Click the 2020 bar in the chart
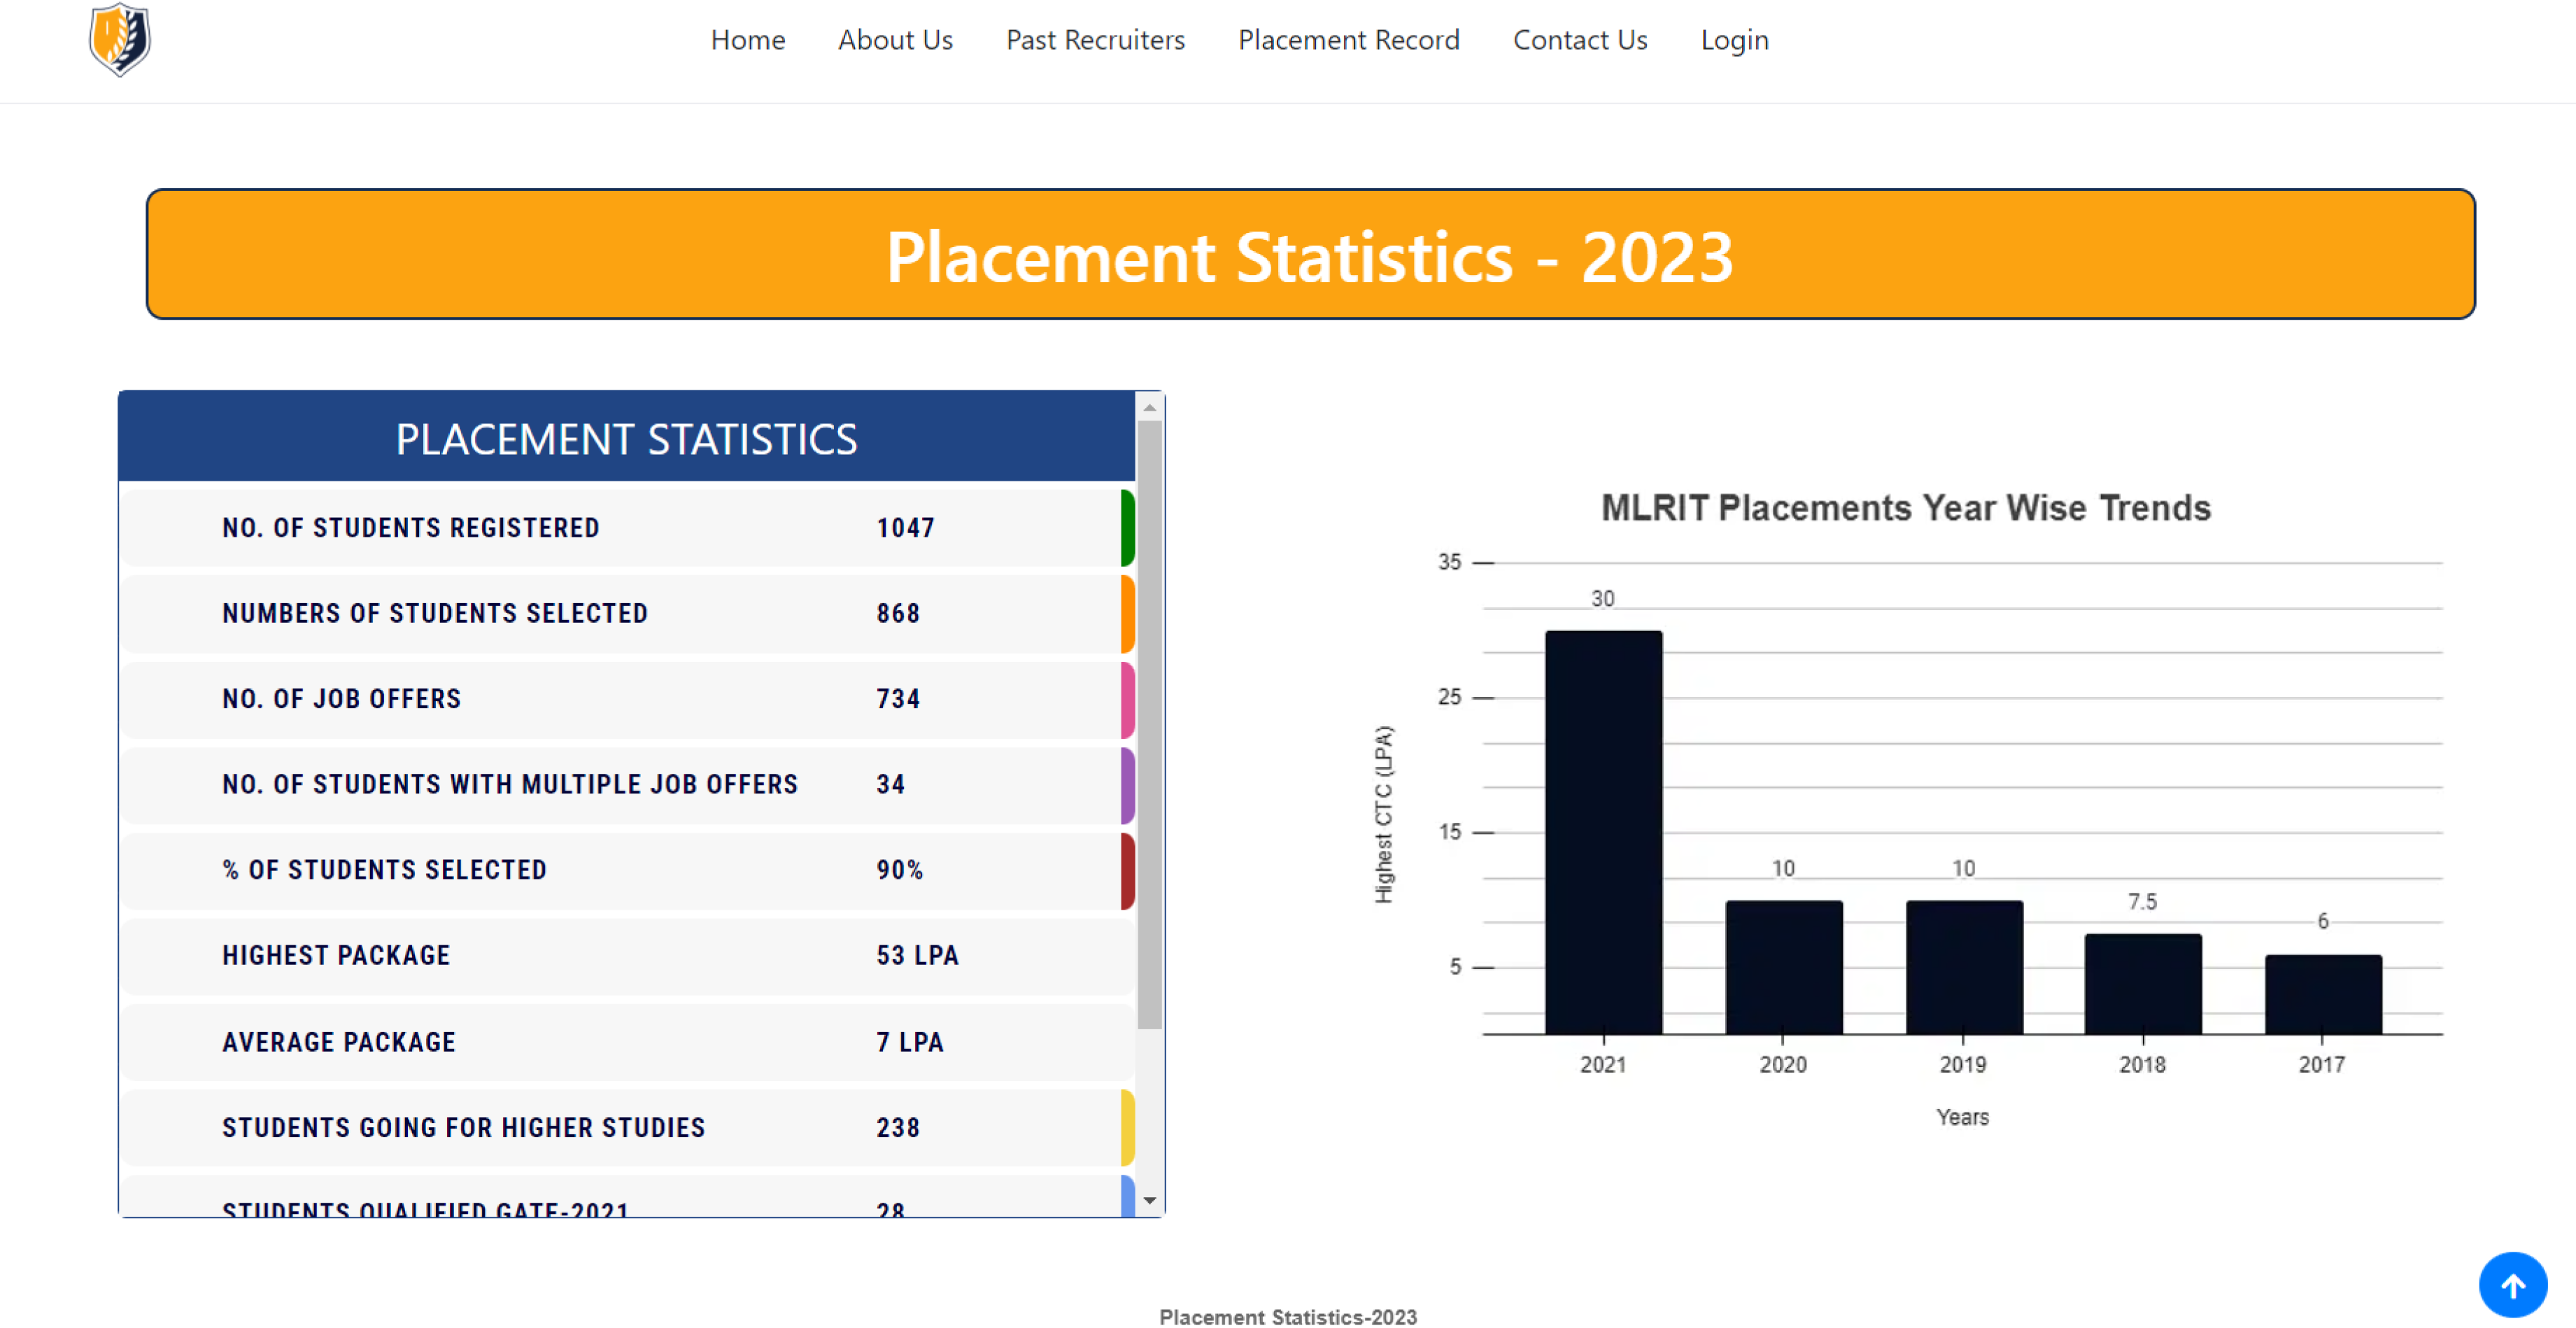The width and height of the screenshot is (2576, 1328). coord(1783,967)
